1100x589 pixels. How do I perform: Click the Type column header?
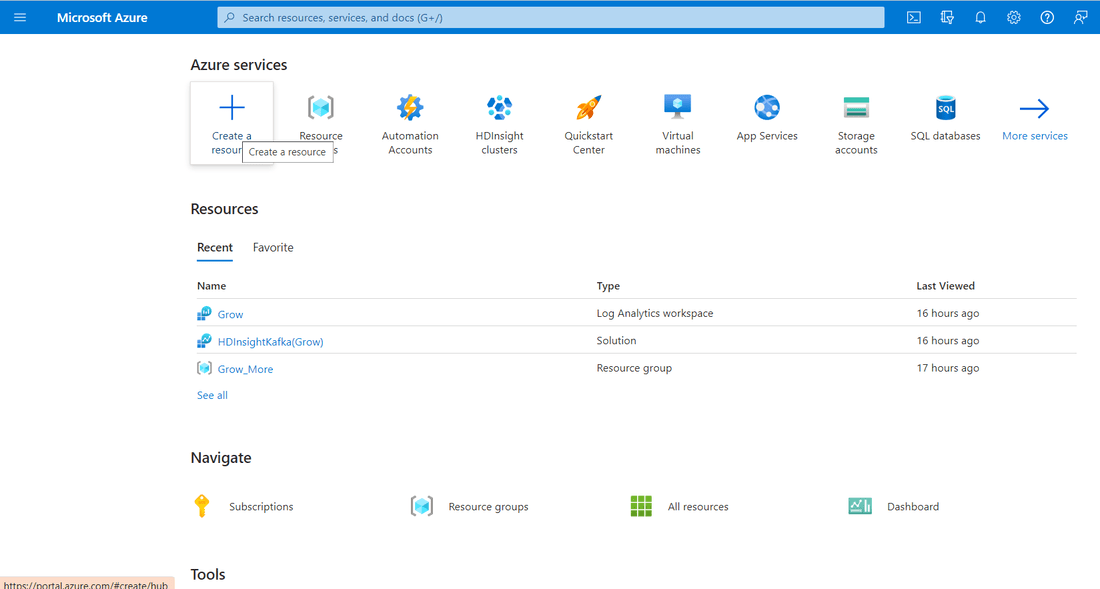click(608, 285)
